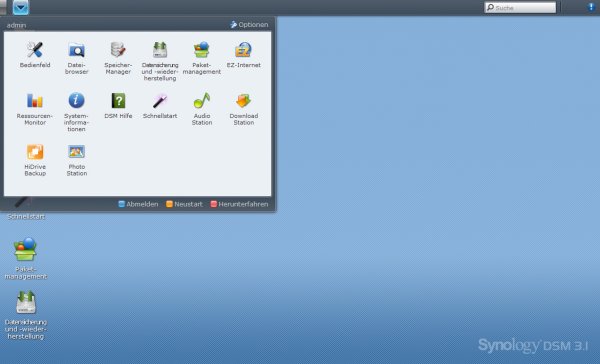Viewport: 600px width, 364px height.
Task: Open Audio Station icon
Action: (202, 101)
